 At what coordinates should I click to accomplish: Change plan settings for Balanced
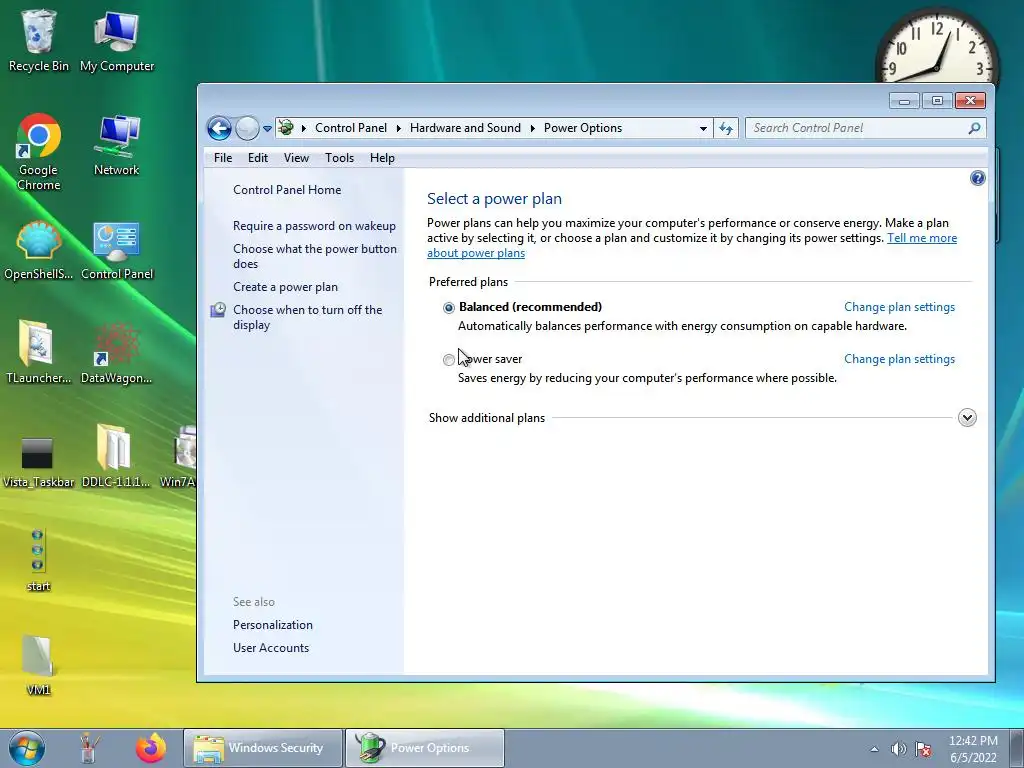click(x=899, y=307)
